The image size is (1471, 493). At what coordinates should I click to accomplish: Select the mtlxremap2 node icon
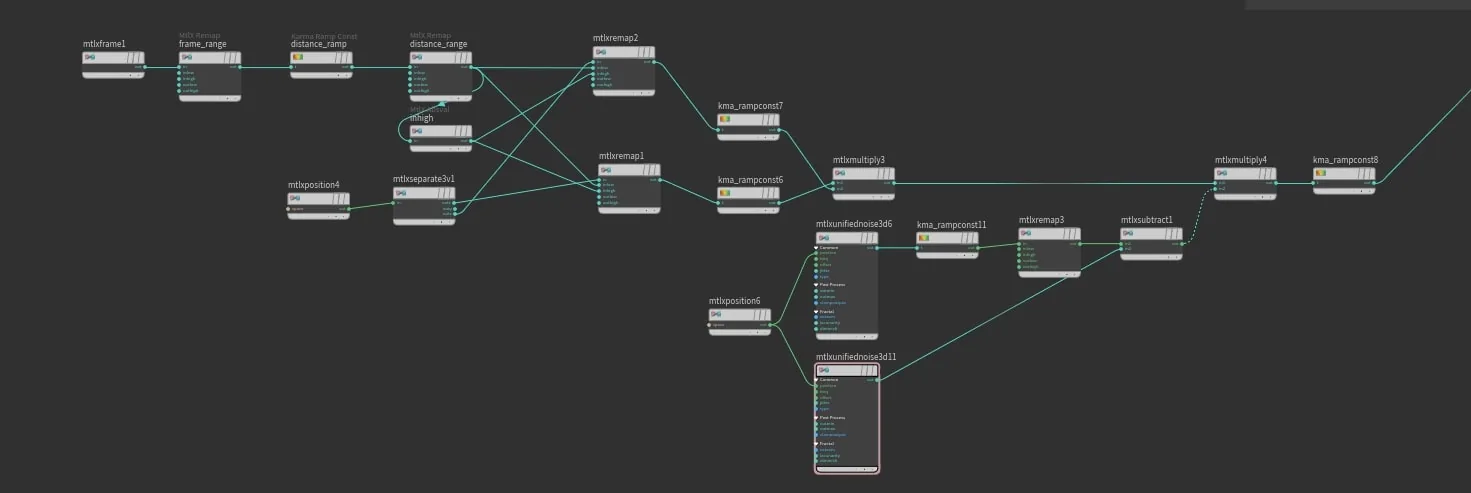(x=600, y=52)
